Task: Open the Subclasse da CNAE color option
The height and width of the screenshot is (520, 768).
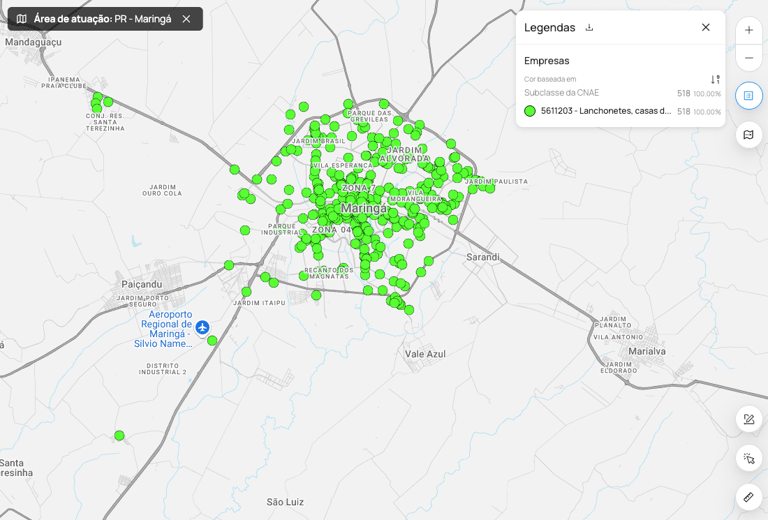Action: pos(562,92)
